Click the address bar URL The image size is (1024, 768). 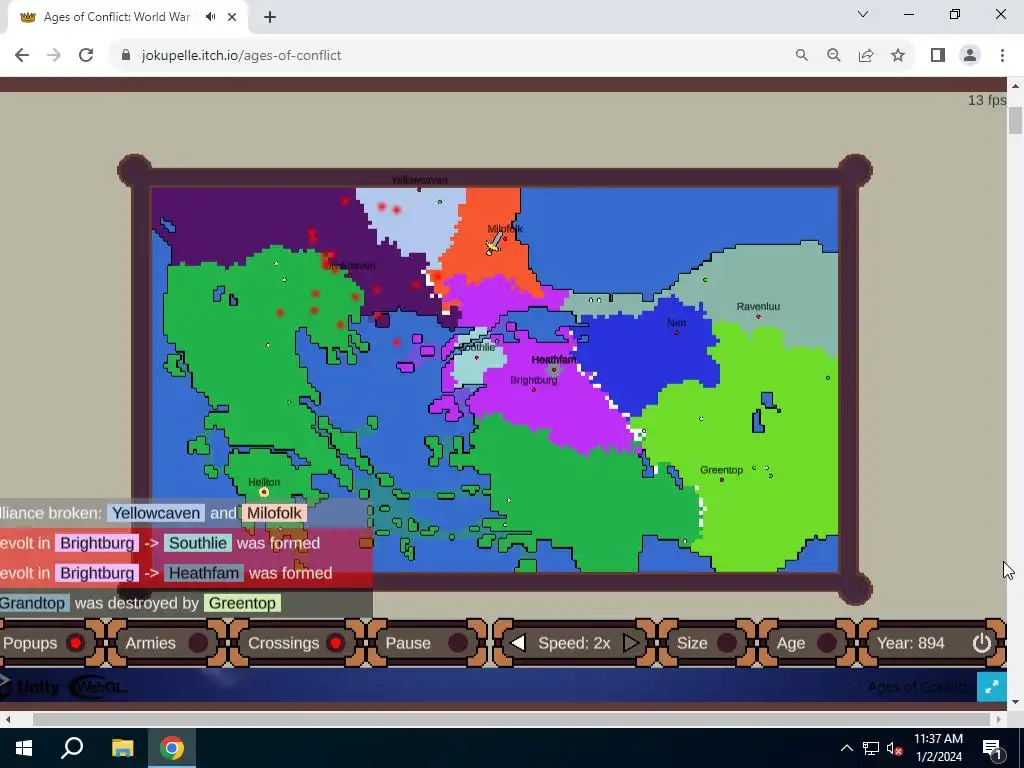241,56
